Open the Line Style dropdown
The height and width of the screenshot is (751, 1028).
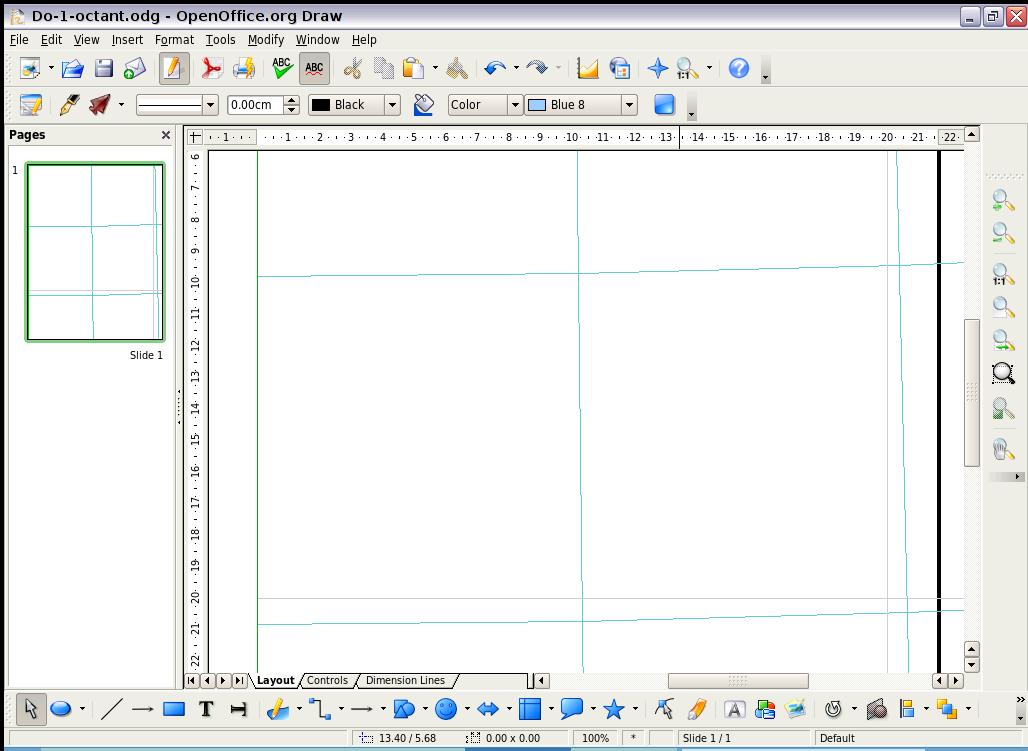pyautogui.click(x=210, y=105)
